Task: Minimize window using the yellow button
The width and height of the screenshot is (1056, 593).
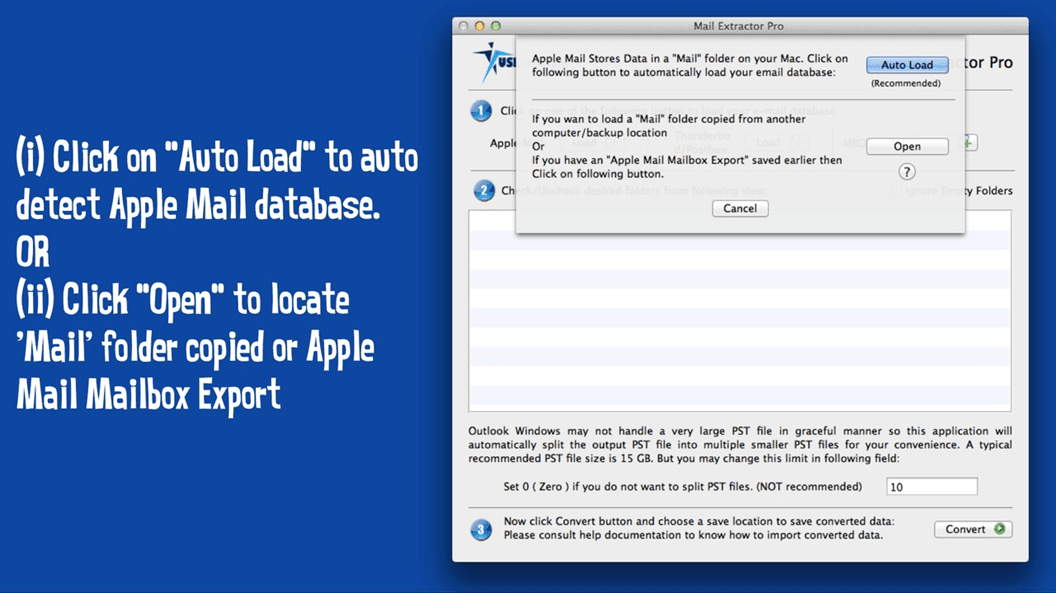Action: click(479, 26)
